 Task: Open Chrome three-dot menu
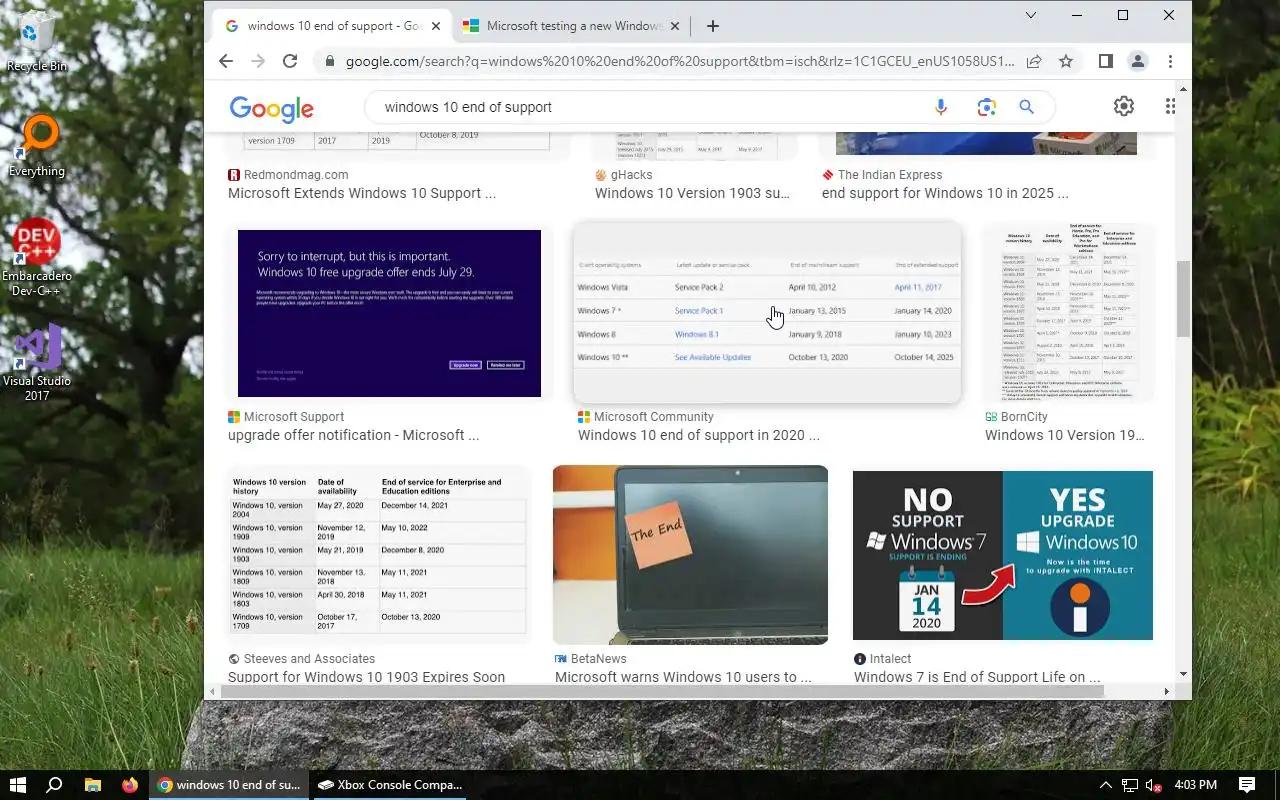point(1170,61)
